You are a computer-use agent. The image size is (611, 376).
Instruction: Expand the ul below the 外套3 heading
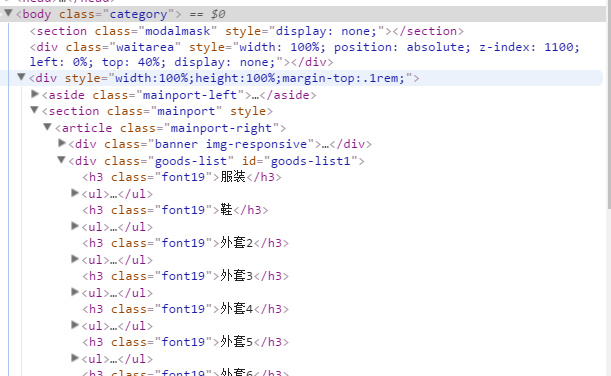(75, 292)
